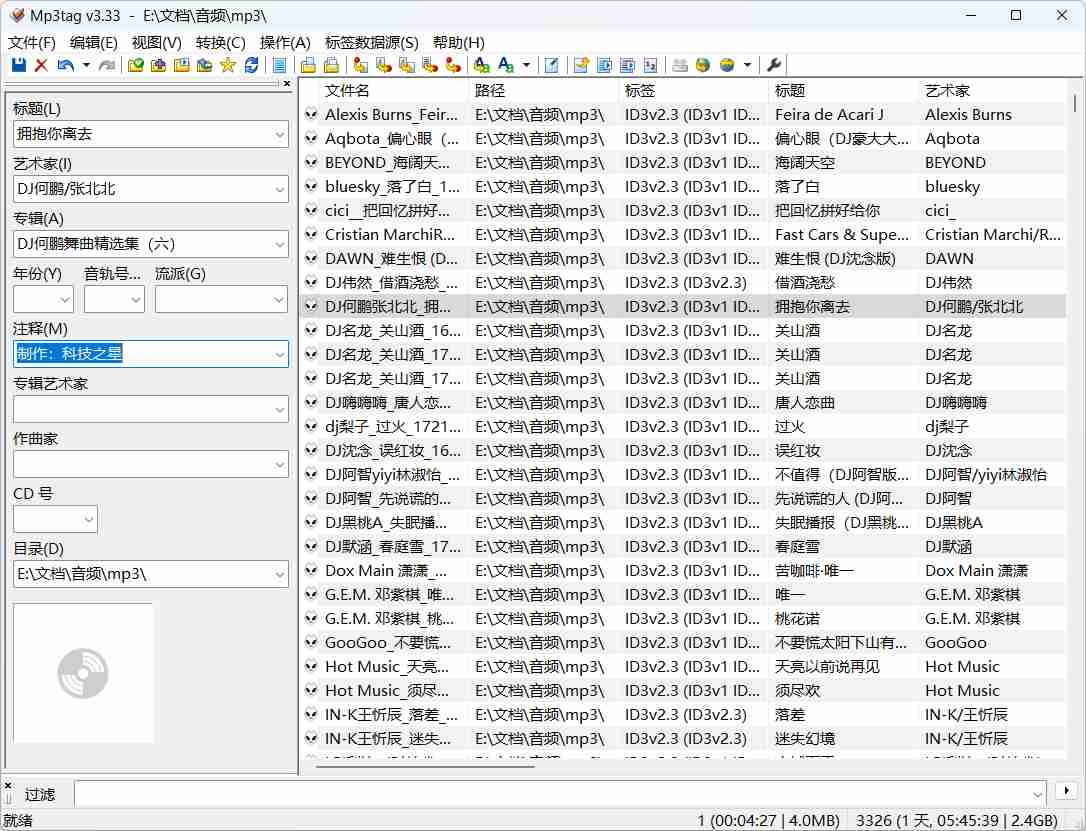Open options with the wrench icon

pyautogui.click(x=774, y=65)
